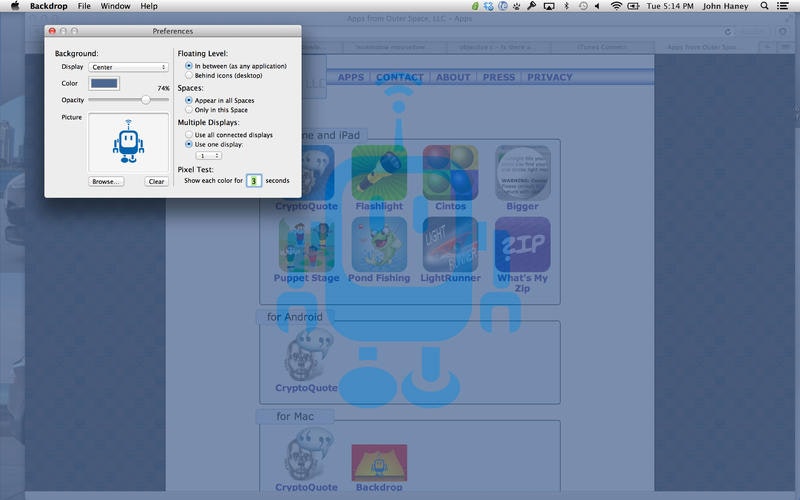Open the APPS tab on the webpage
The width and height of the screenshot is (800, 500).
coord(351,77)
